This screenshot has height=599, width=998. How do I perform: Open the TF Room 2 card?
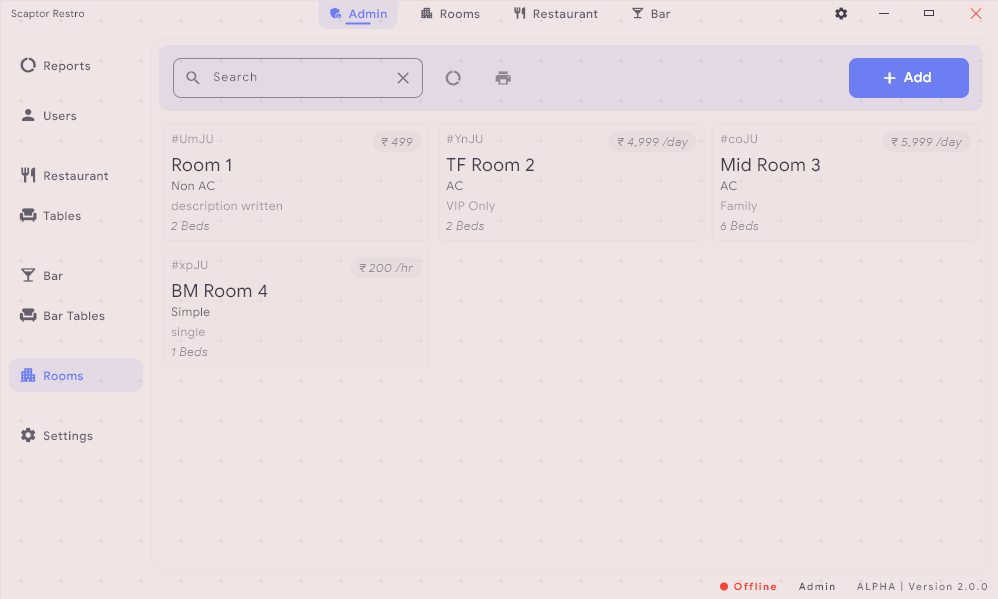coord(571,182)
